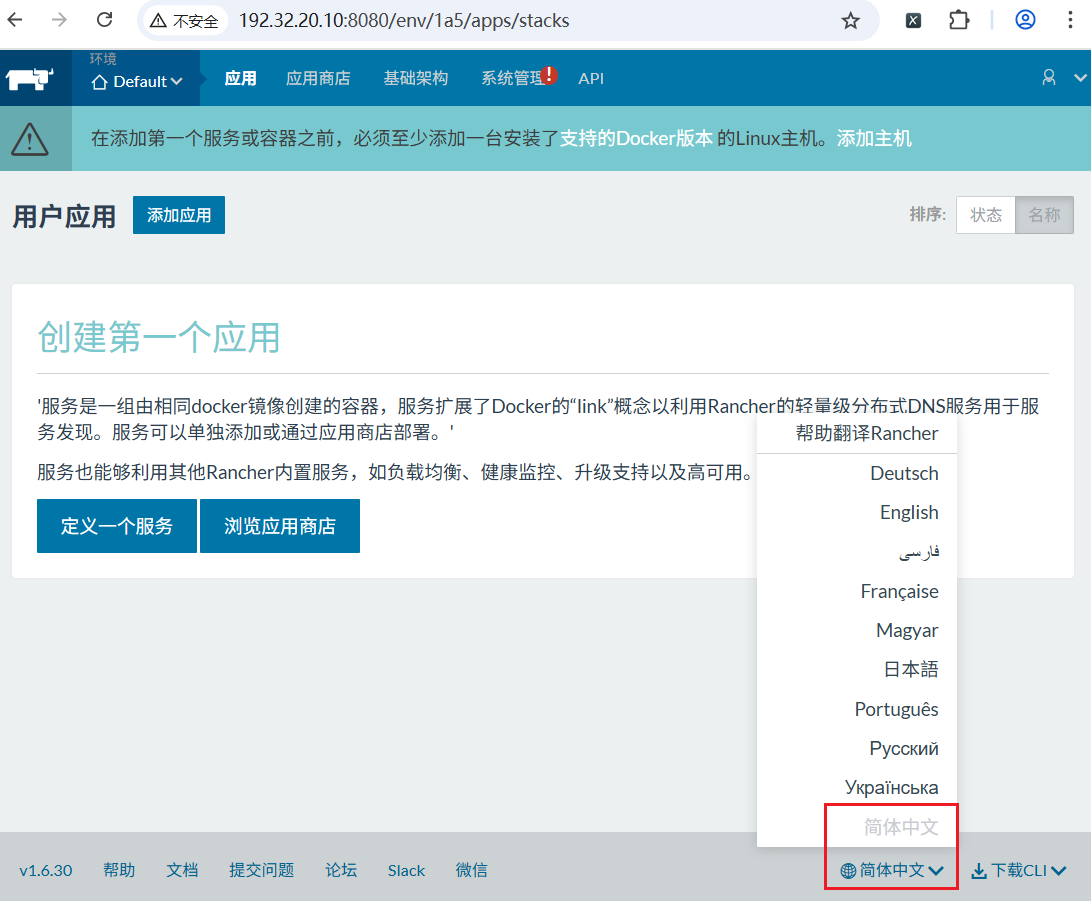Open the X extension icon in toolbar
The image size is (1091, 901).
pos(914,21)
